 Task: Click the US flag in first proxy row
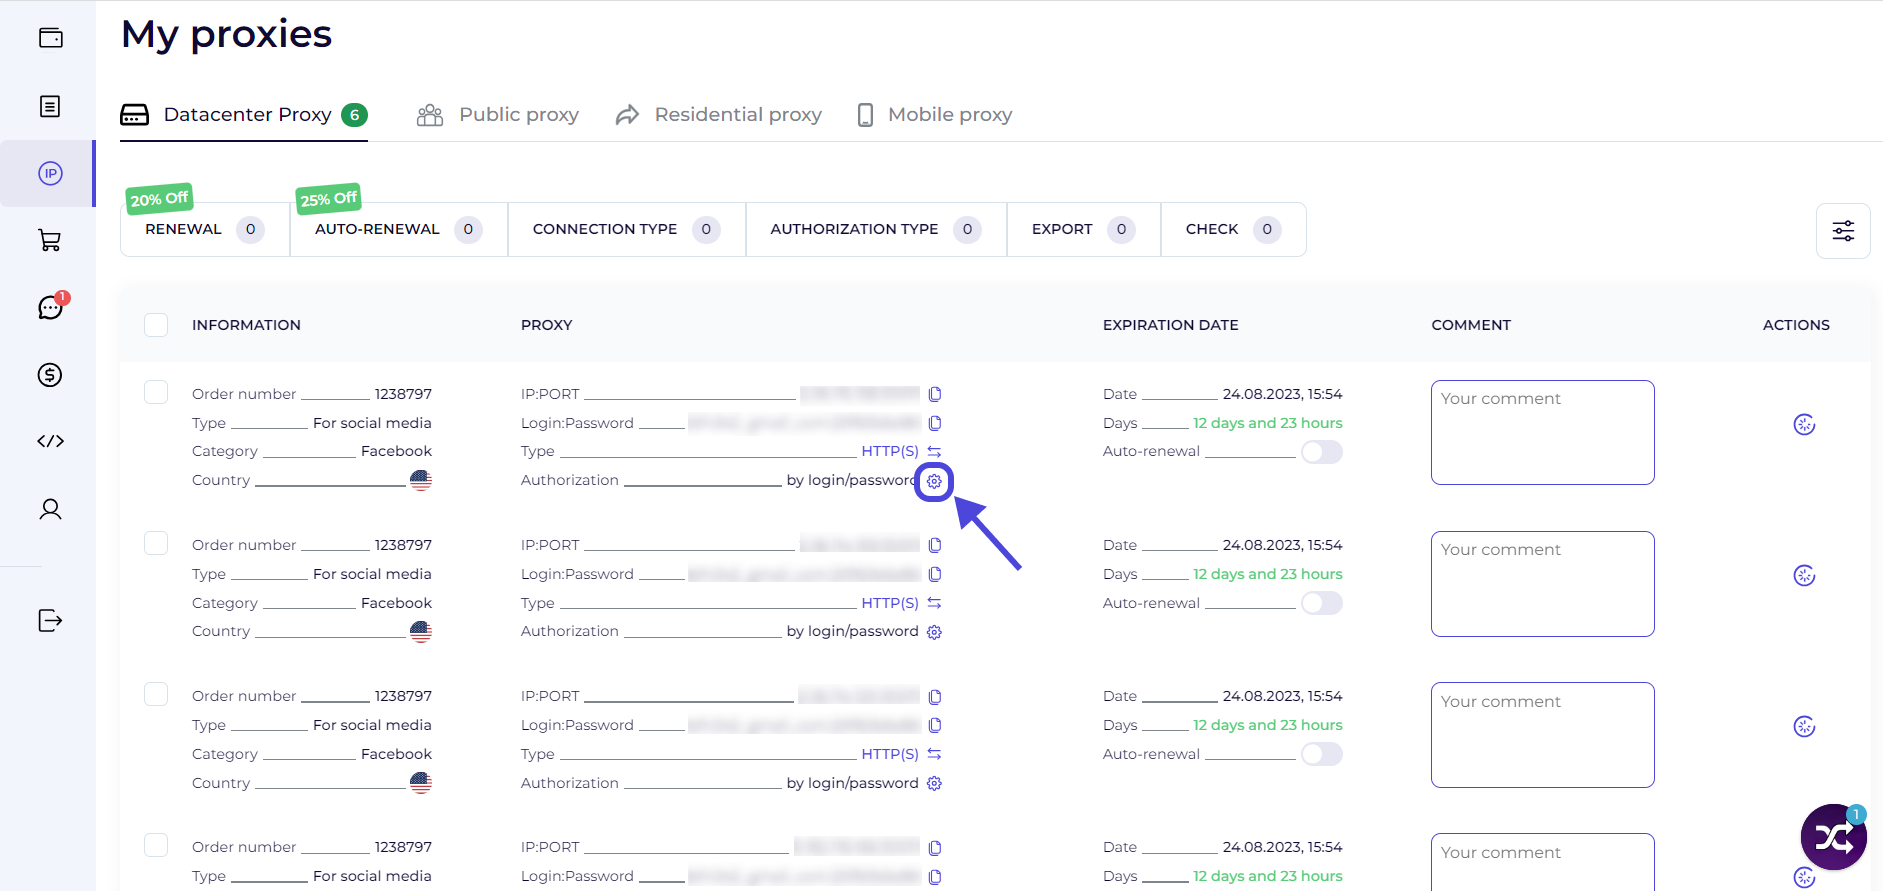(421, 480)
